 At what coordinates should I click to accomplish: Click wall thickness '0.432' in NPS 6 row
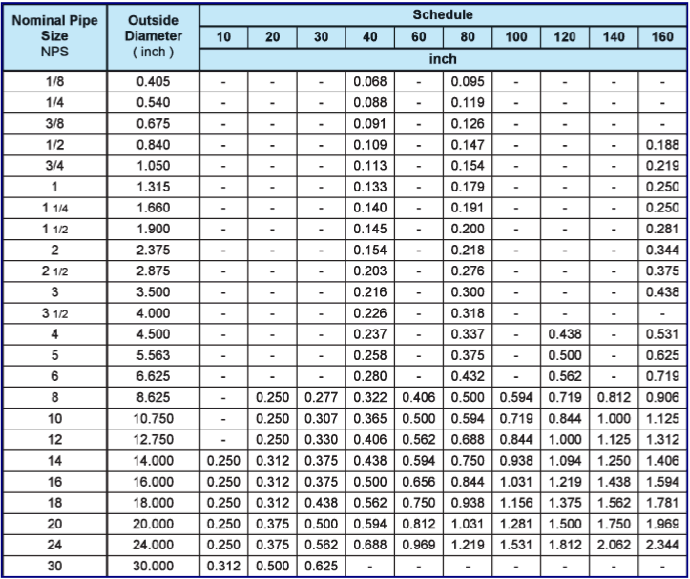tap(467, 376)
